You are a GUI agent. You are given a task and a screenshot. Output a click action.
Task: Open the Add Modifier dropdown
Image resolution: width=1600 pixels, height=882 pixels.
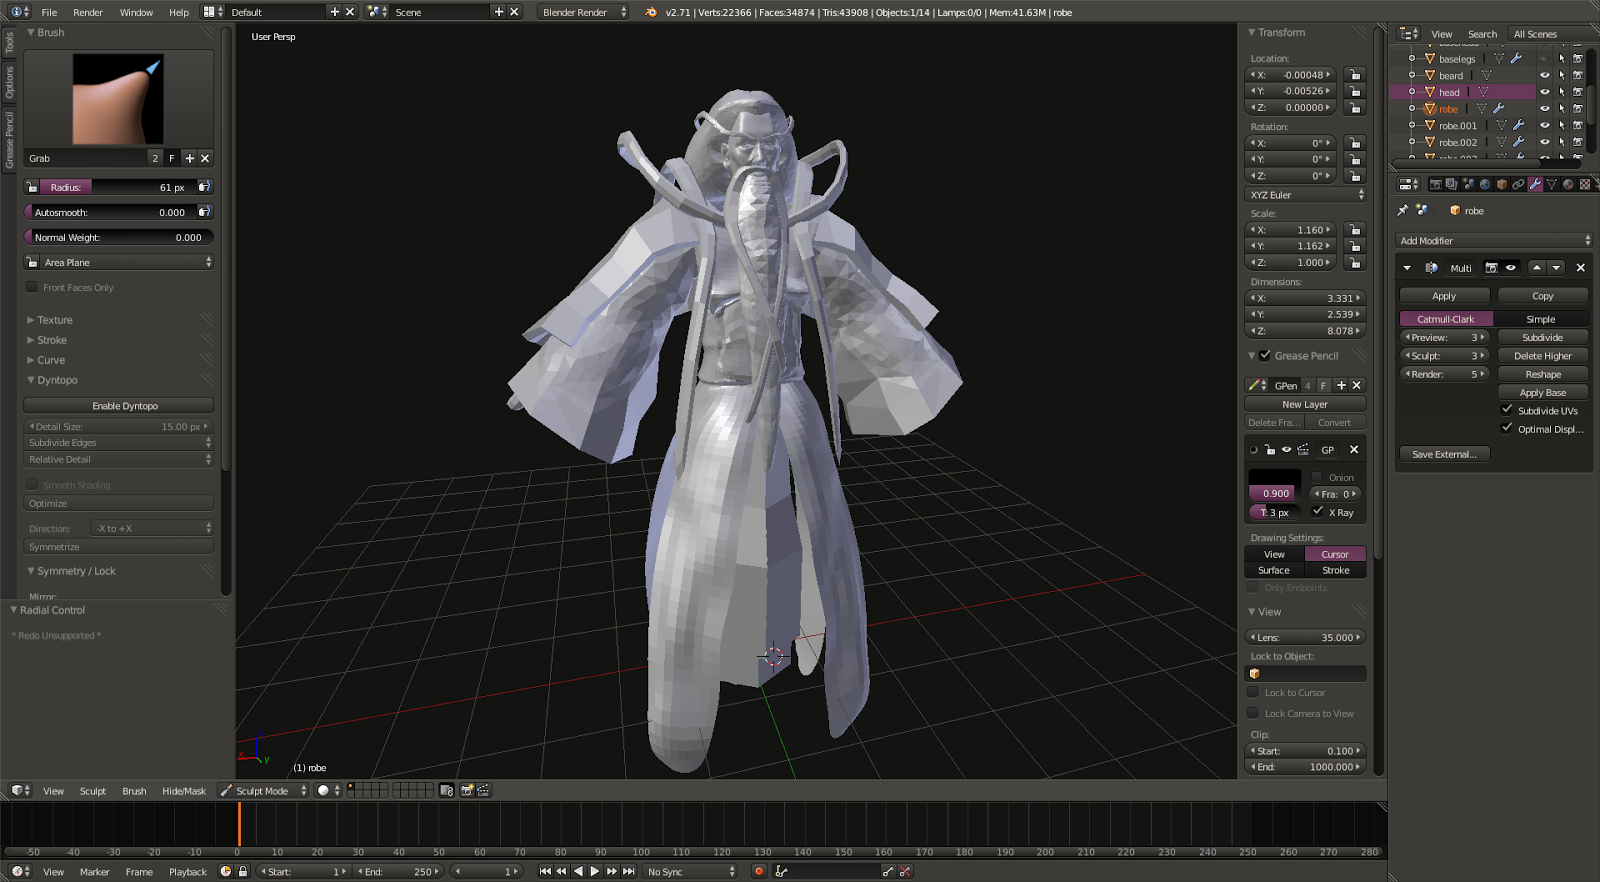click(1493, 241)
